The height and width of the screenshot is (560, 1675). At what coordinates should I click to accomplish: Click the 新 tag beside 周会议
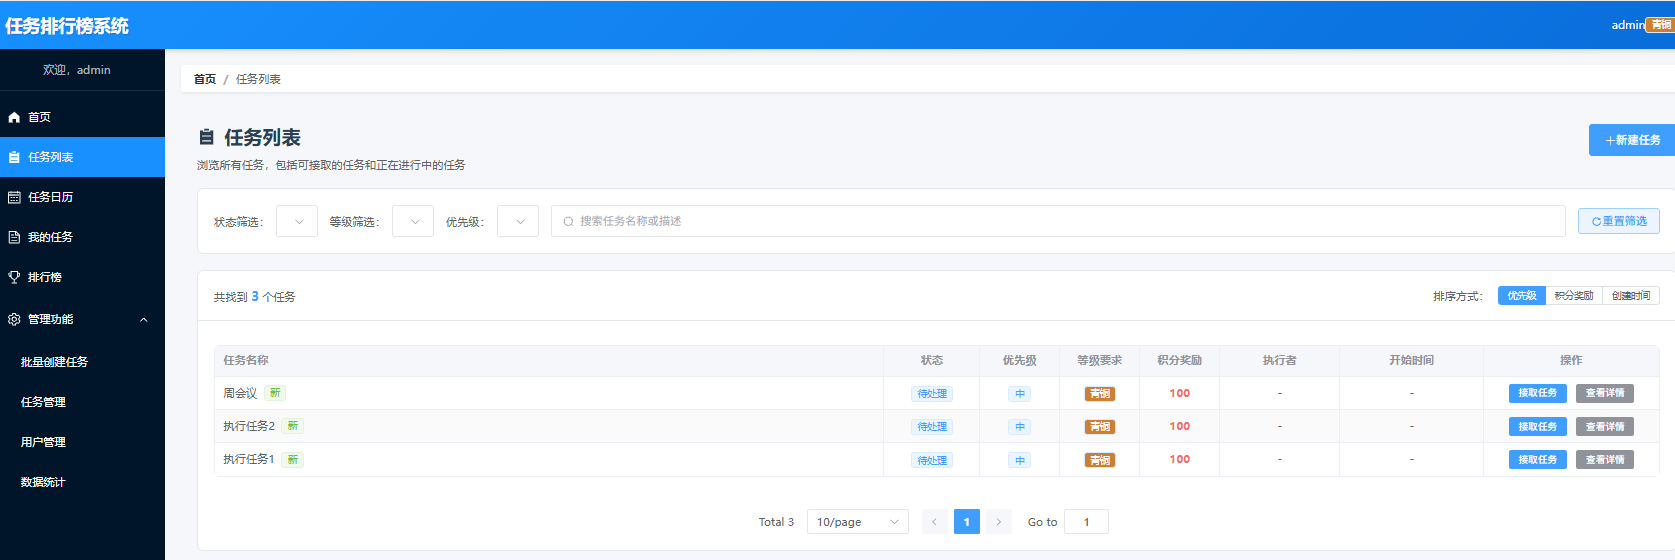click(x=275, y=393)
